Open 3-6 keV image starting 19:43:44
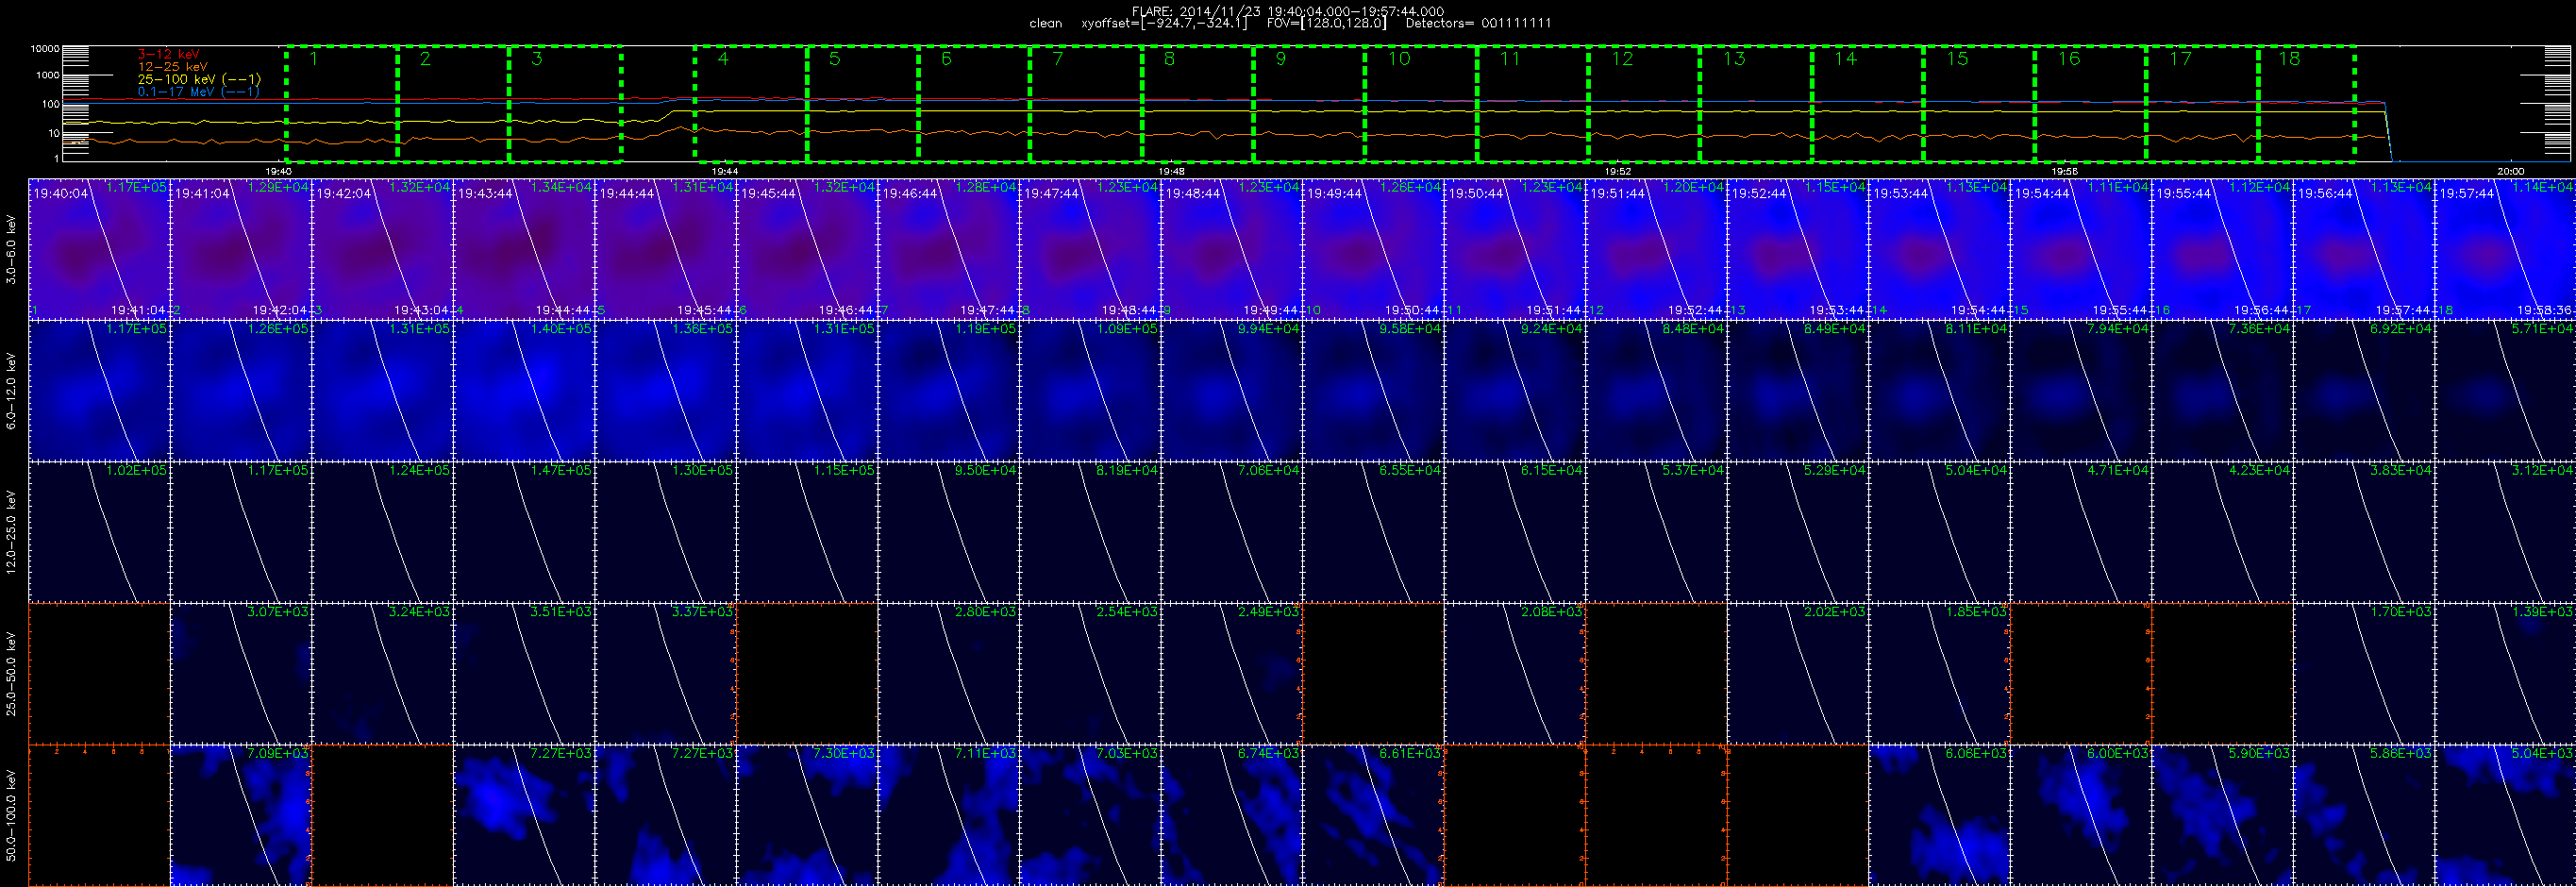 click(524, 249)
